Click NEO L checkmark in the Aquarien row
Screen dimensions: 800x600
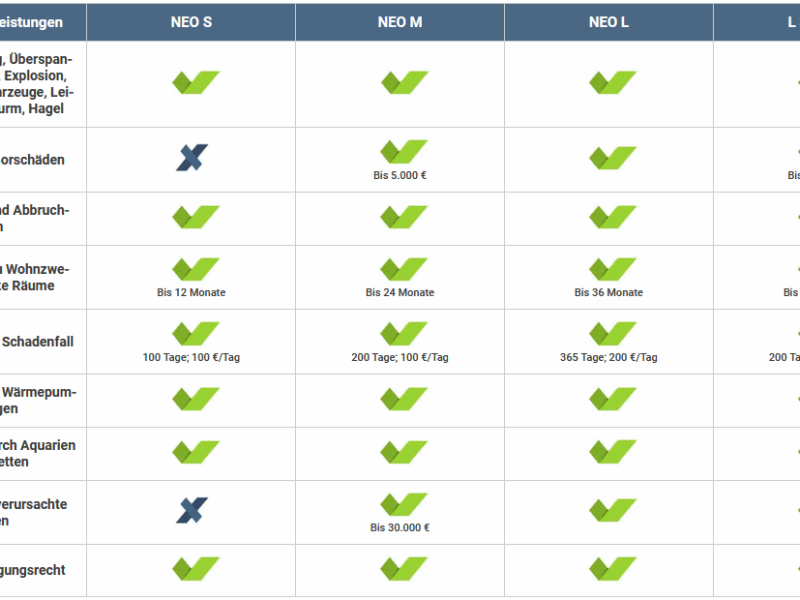pyautogui.click(x=612, y=452)
